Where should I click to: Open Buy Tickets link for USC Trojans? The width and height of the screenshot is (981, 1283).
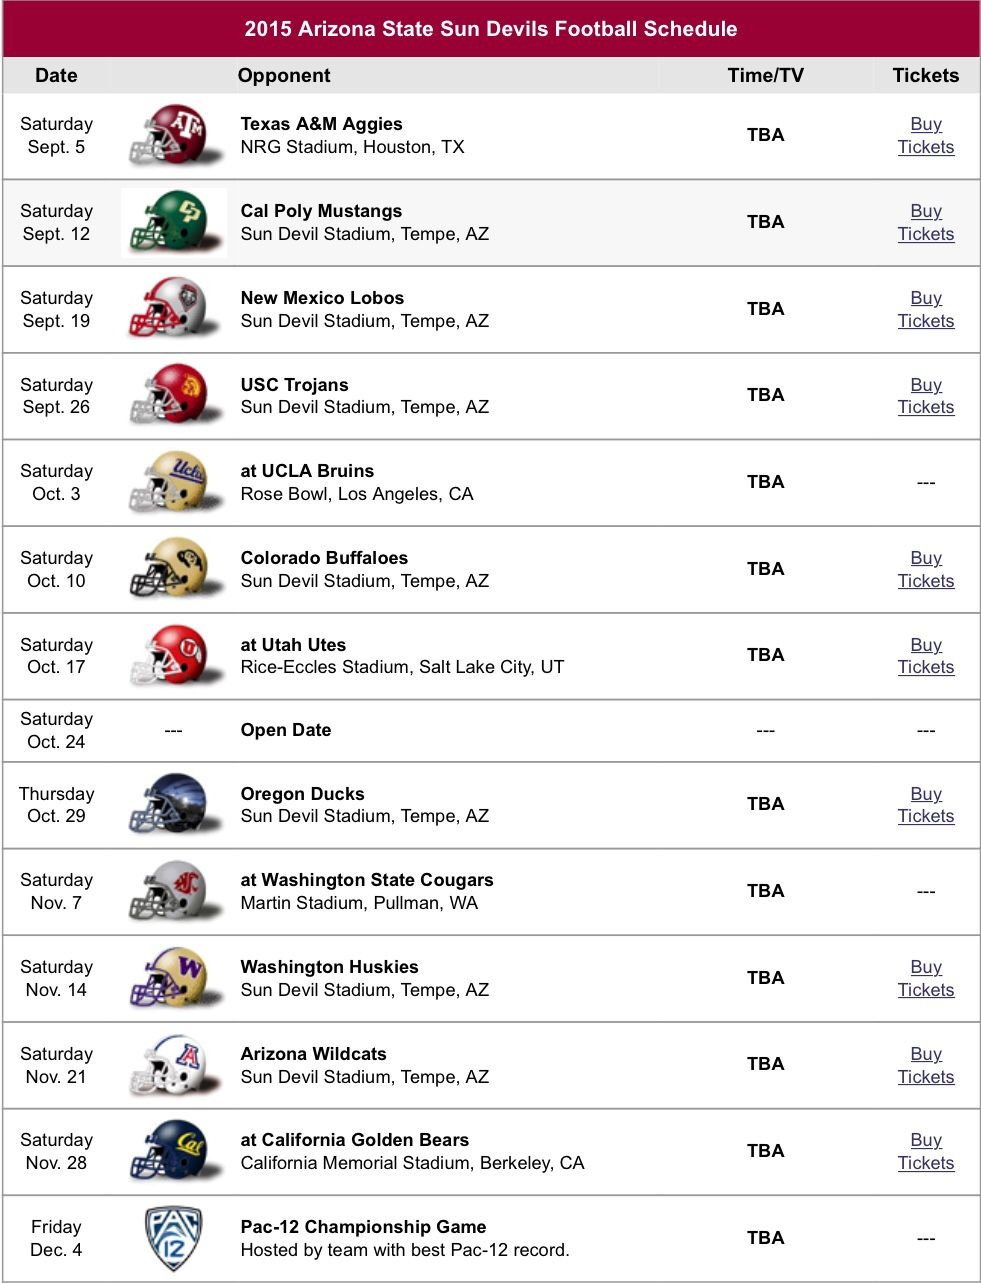click(x=925, y=396)
